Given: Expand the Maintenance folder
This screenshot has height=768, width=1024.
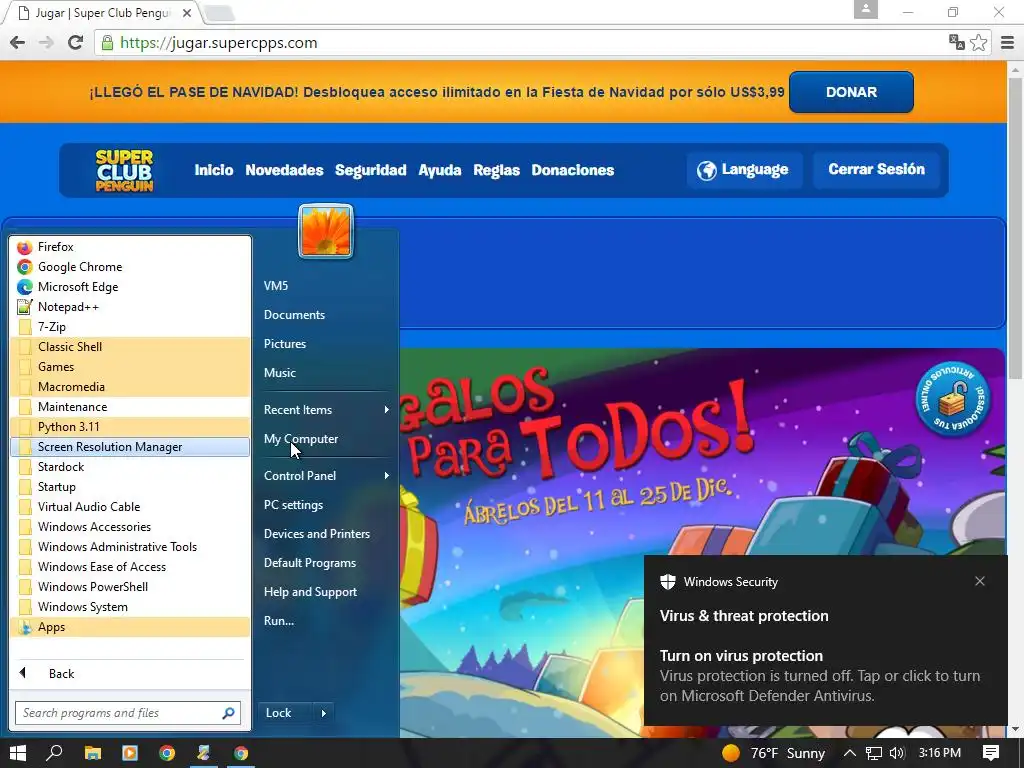Looking at the screenshot, I should point(130,407).
